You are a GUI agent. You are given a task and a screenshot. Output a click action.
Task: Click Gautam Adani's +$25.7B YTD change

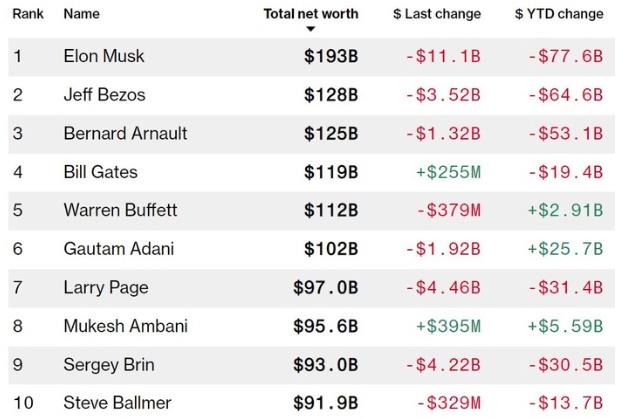click(x=566, y=249)
